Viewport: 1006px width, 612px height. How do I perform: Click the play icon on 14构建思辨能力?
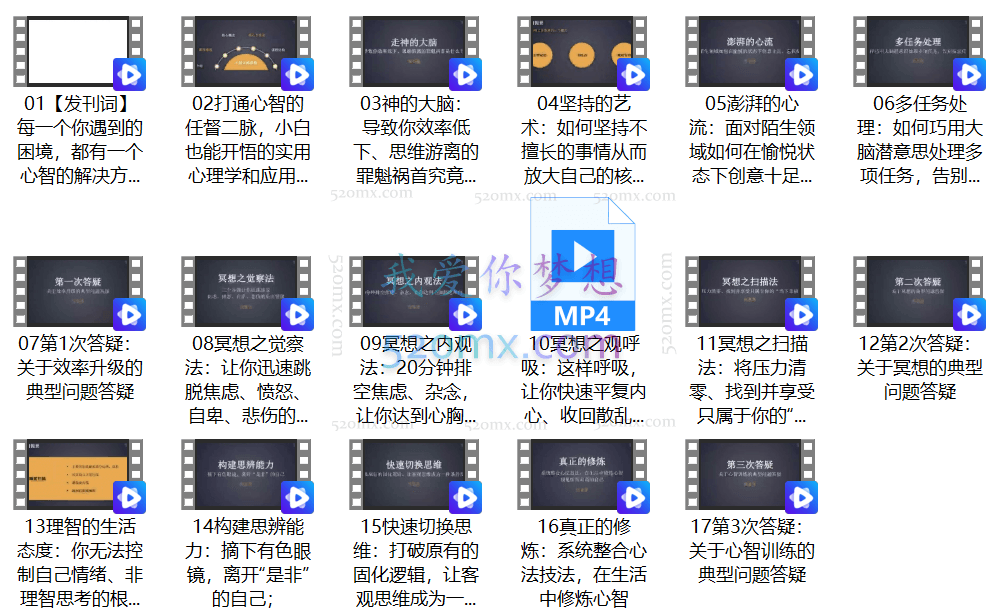[x=299, y=496]
